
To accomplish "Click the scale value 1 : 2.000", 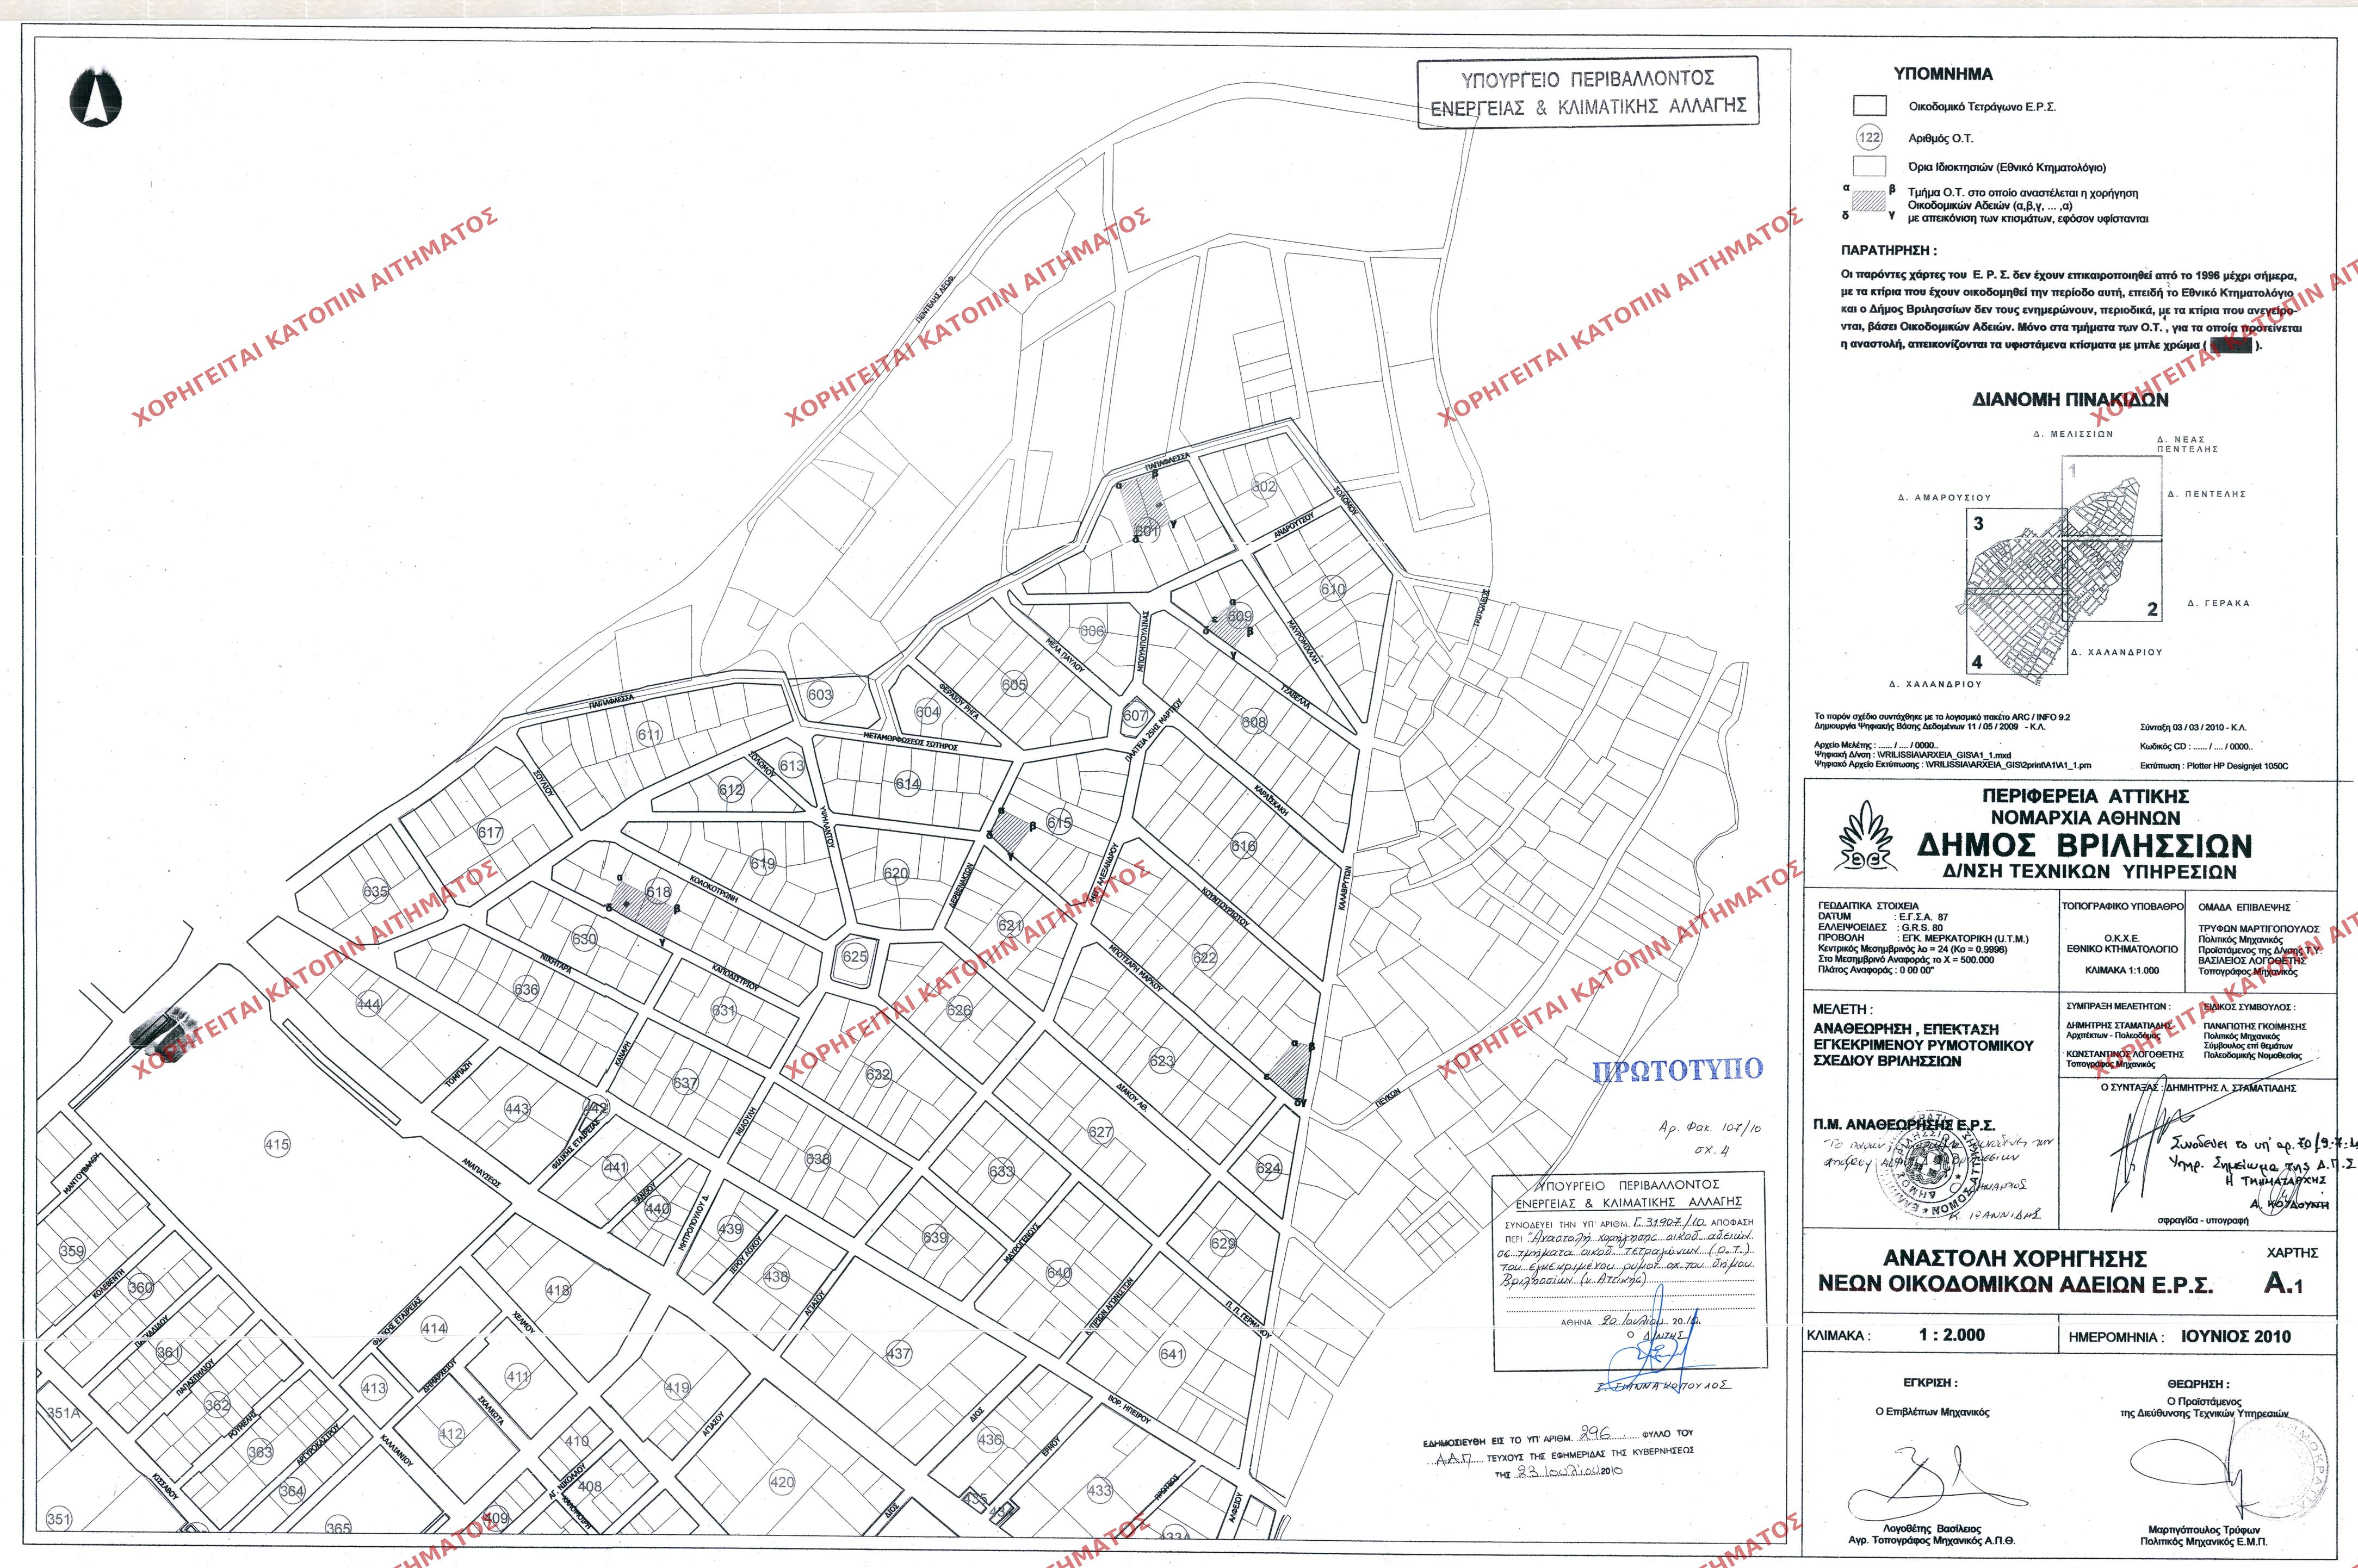I will point(1951,1334).
